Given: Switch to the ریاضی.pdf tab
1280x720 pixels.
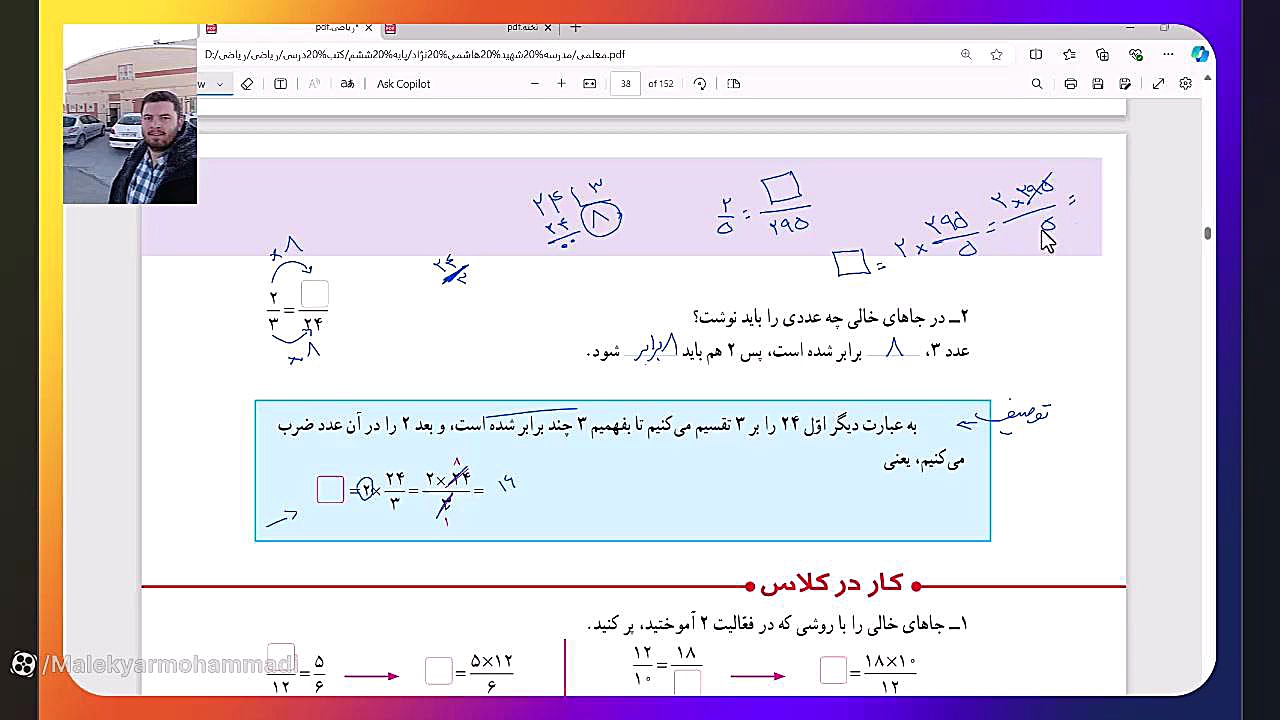Looking at the screenshot, I should click(x=290, y=28).
